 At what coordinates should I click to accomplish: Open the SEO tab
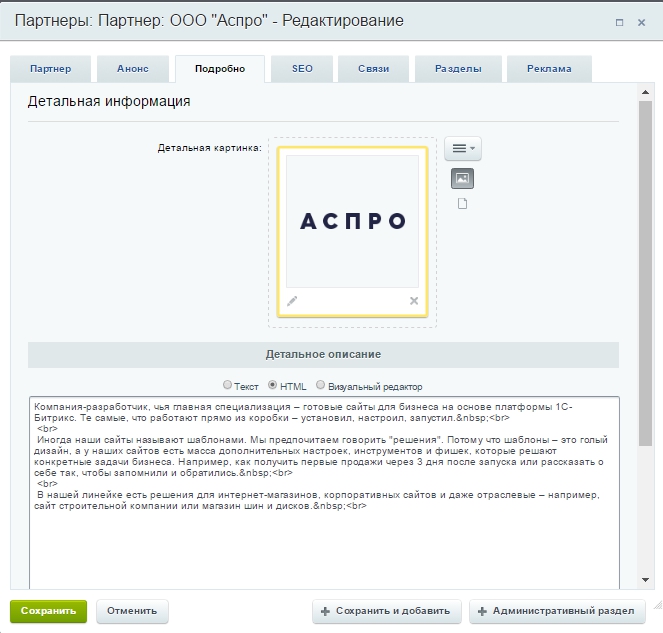click(302, 69)
